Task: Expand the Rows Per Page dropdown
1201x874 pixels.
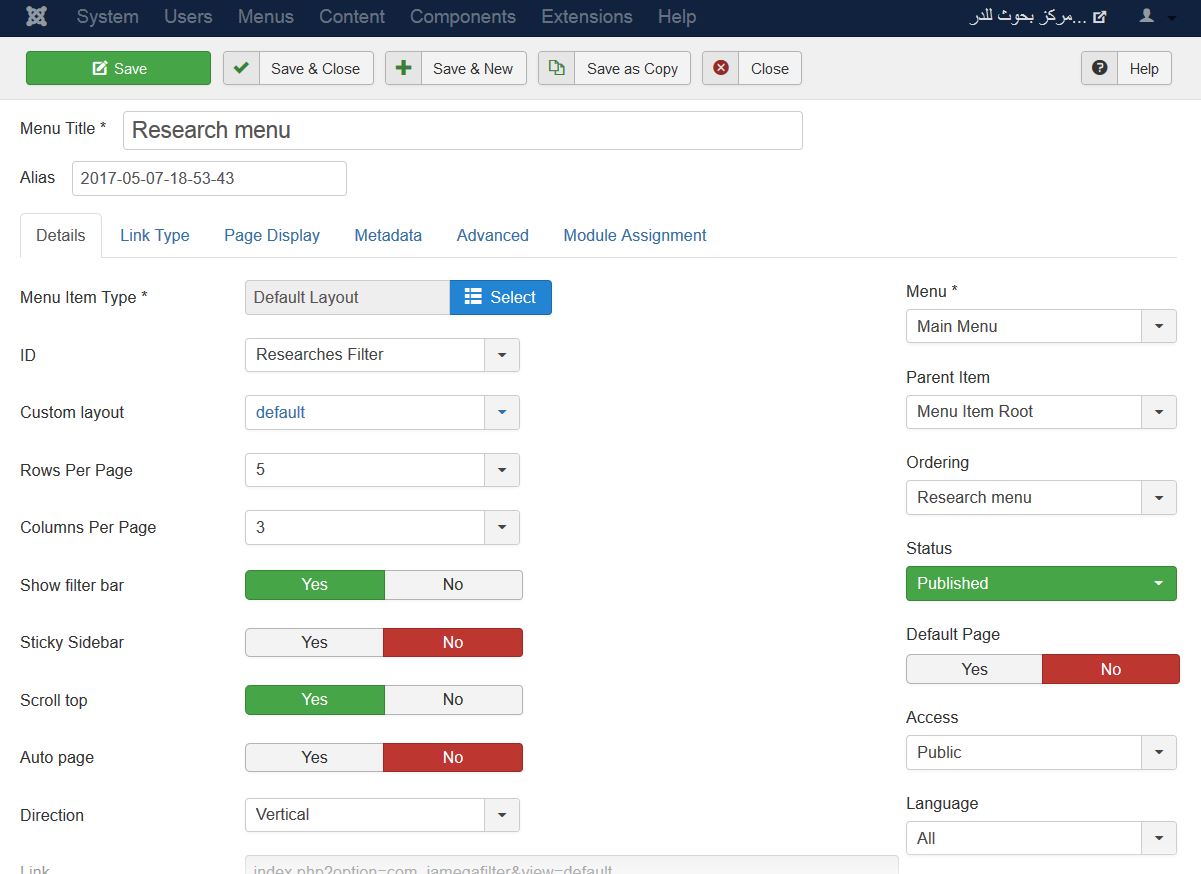Action: (x=501, y=470)
